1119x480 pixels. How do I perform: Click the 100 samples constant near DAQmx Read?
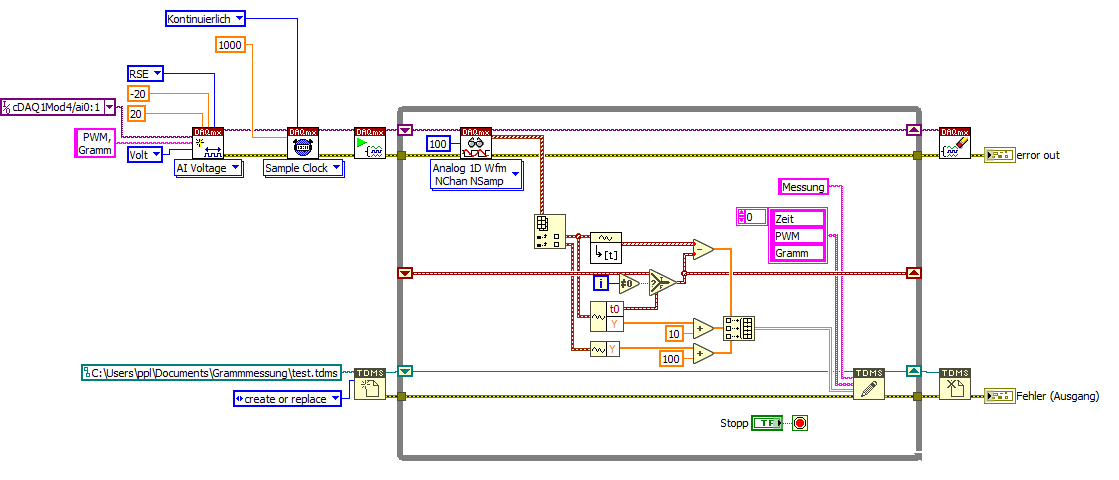439,143
